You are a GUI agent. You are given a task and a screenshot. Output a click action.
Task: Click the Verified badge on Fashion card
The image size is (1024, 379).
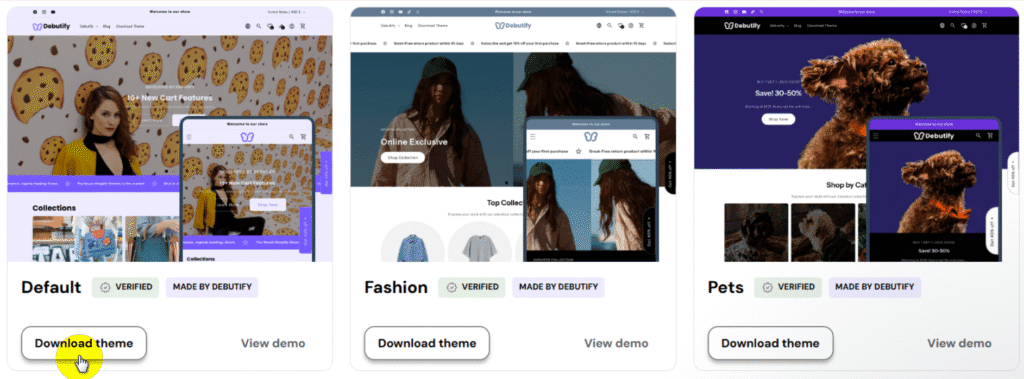[x=472, y=287]
